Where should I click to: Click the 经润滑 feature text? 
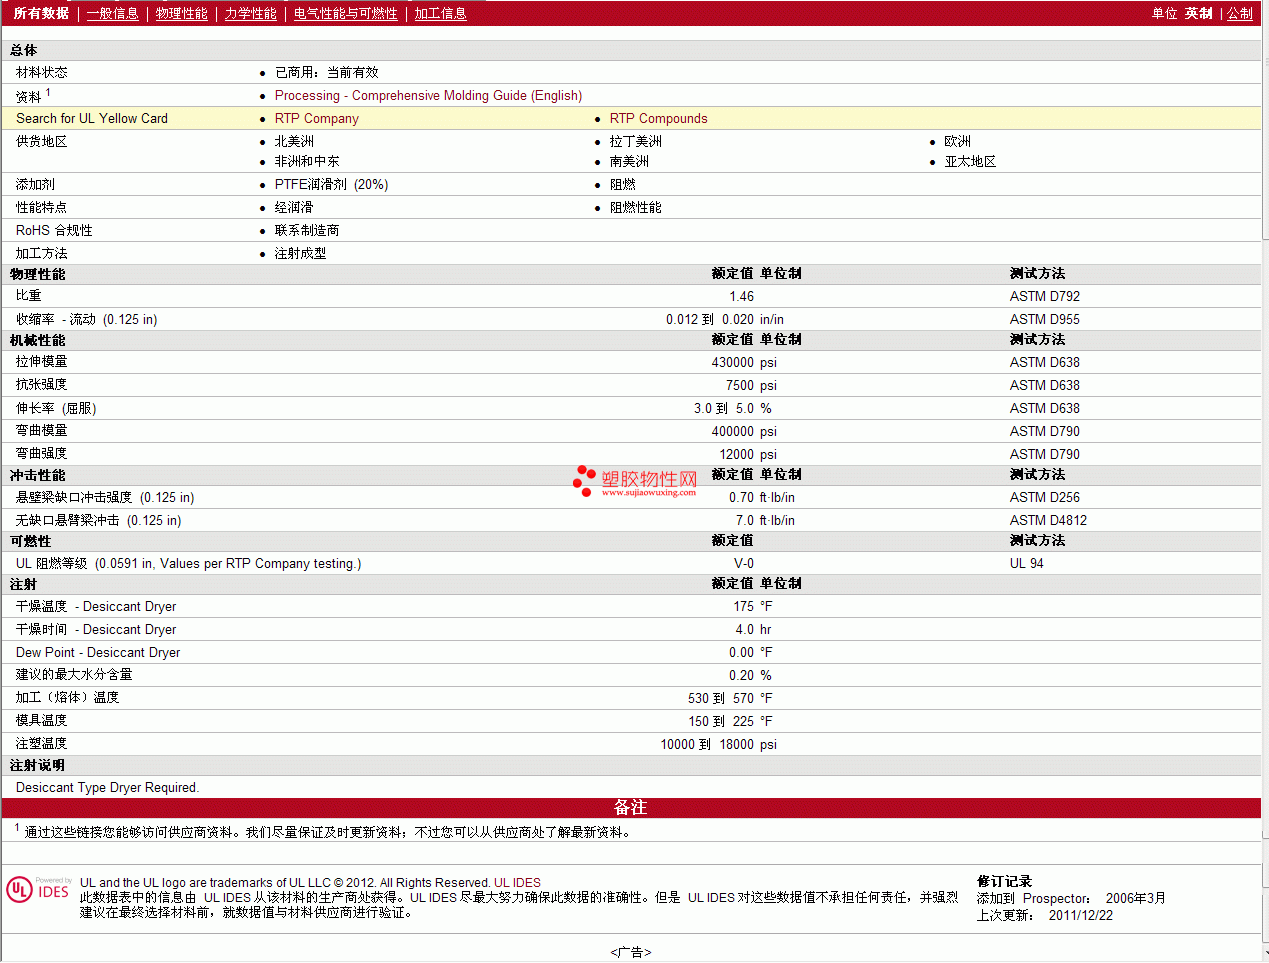point(294,207)
